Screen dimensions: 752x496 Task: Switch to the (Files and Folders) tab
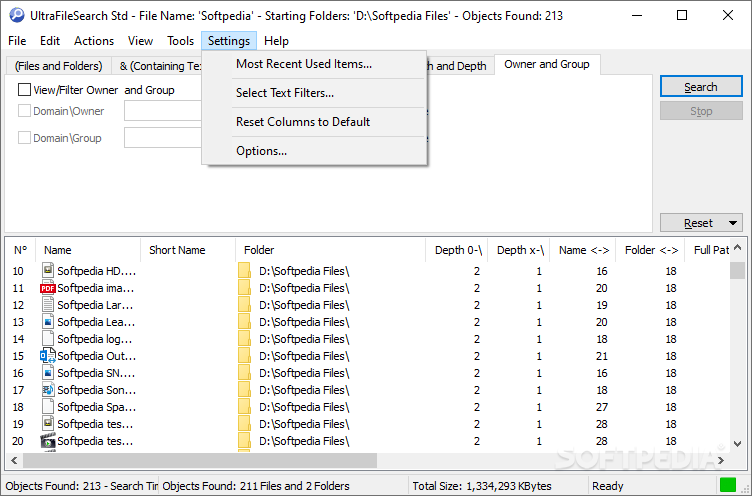pos(59,66)
